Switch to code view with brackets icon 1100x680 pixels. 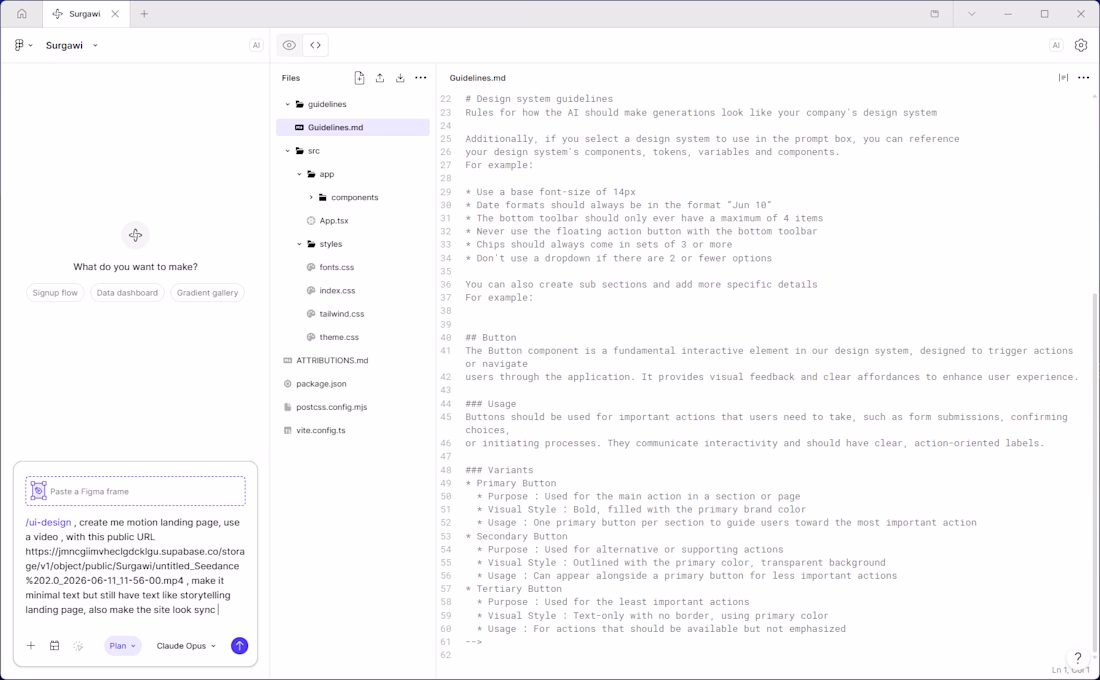(316, 45)
